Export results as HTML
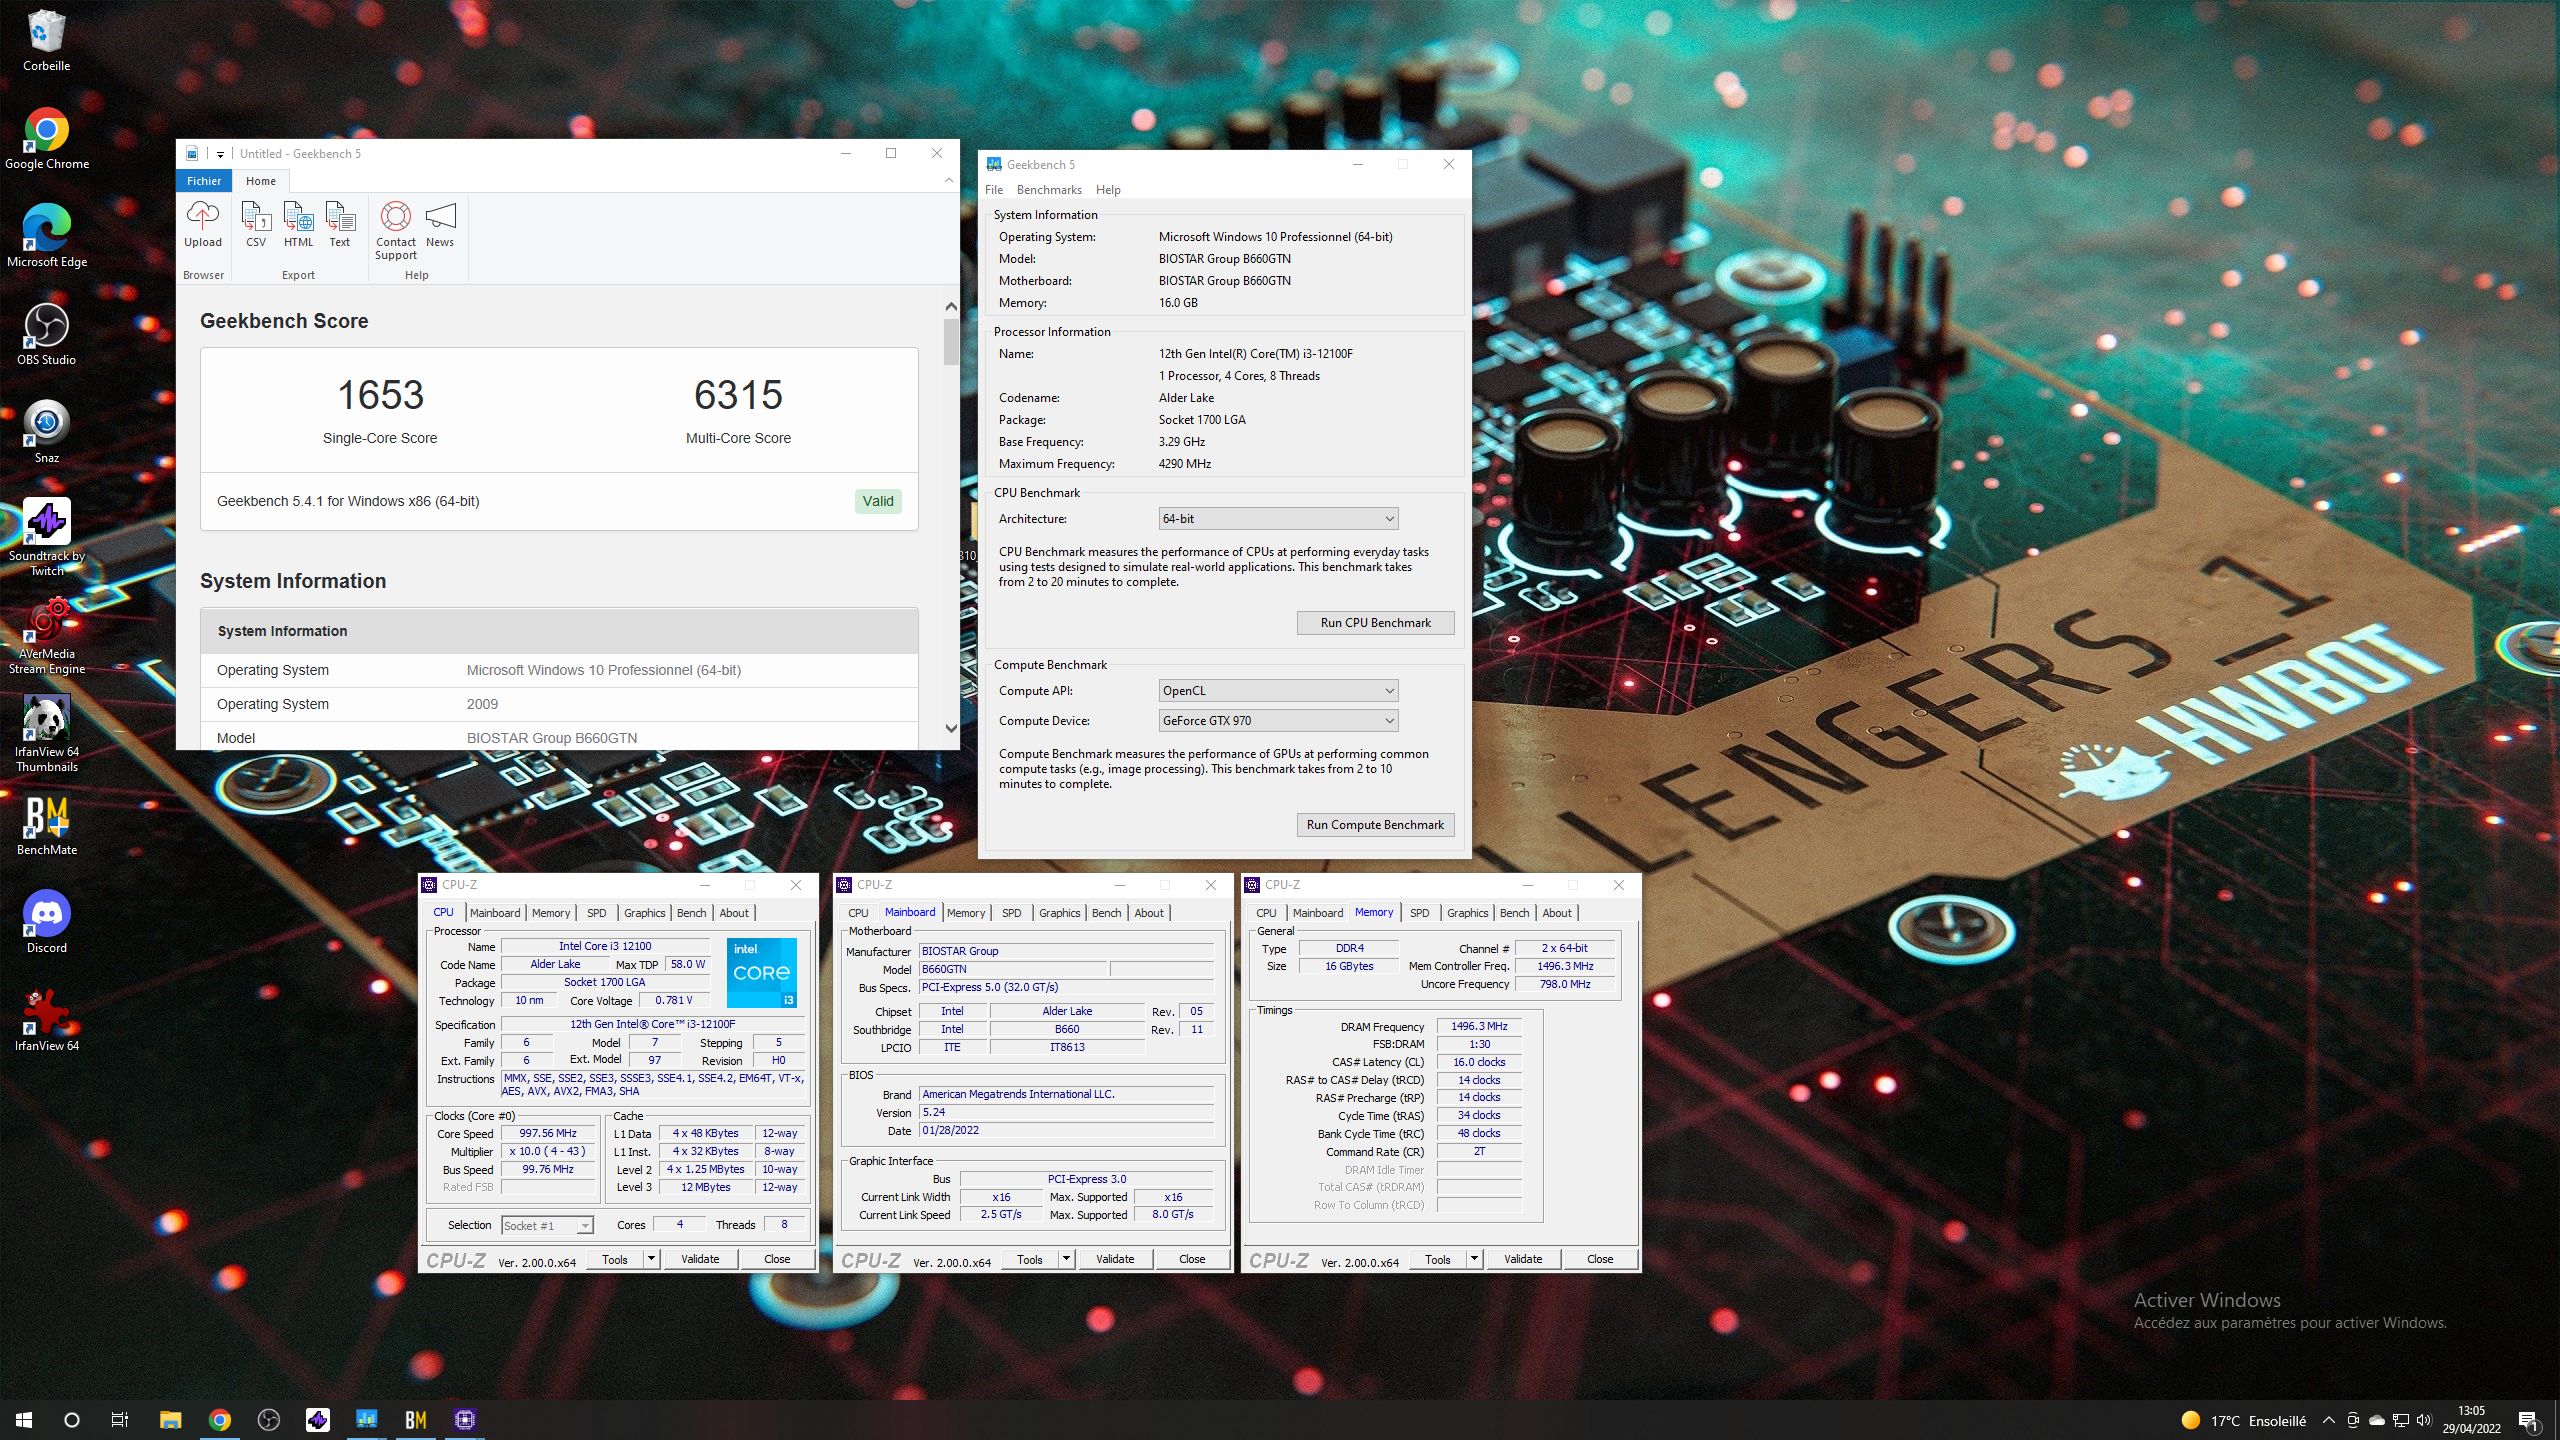Viewport: 2560px width, 1440px height. pyautogui.click(x=298, y=224)
